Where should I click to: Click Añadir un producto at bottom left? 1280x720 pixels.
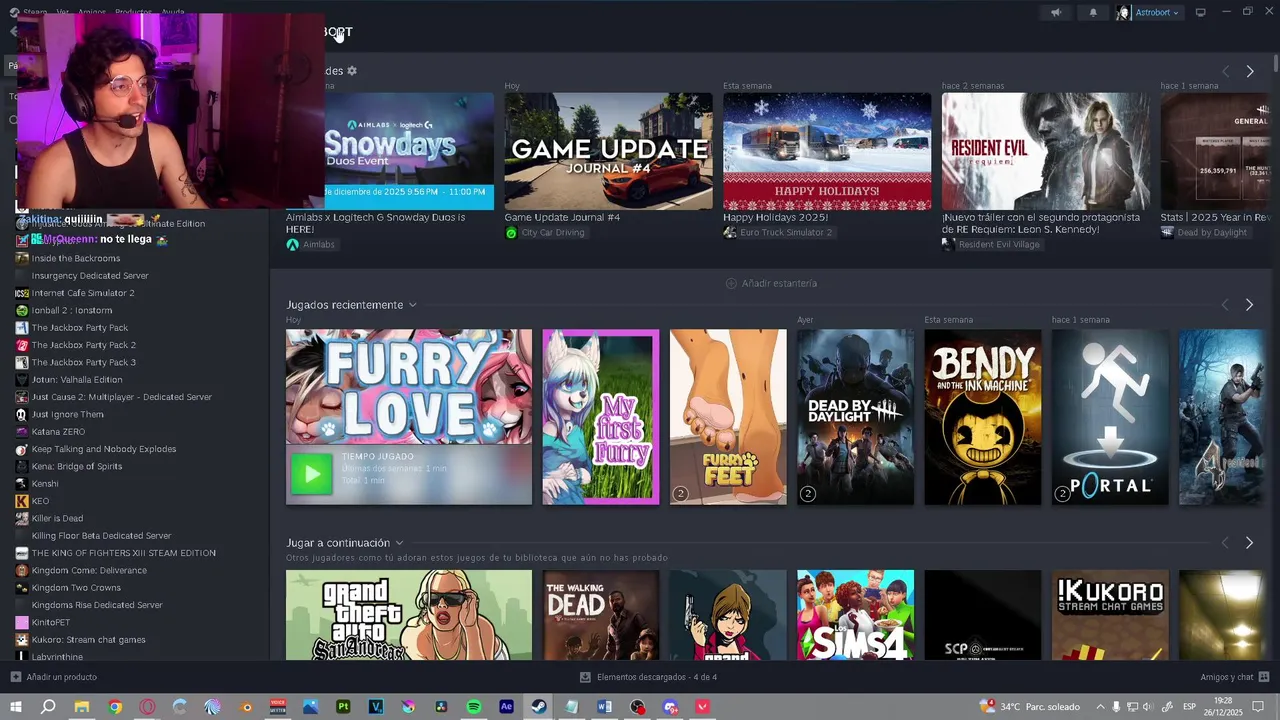coord(54,677)
